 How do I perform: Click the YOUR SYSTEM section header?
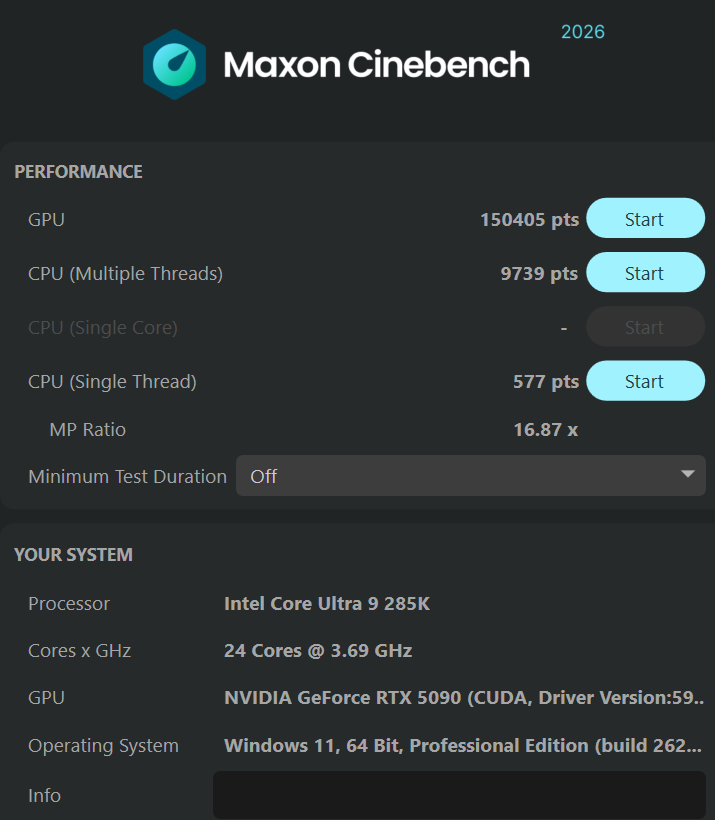(73, 554)
